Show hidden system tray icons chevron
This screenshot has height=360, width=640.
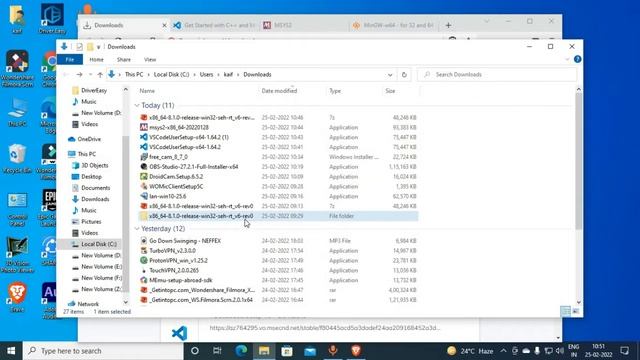pyautogui.click(x=503, y=351)
